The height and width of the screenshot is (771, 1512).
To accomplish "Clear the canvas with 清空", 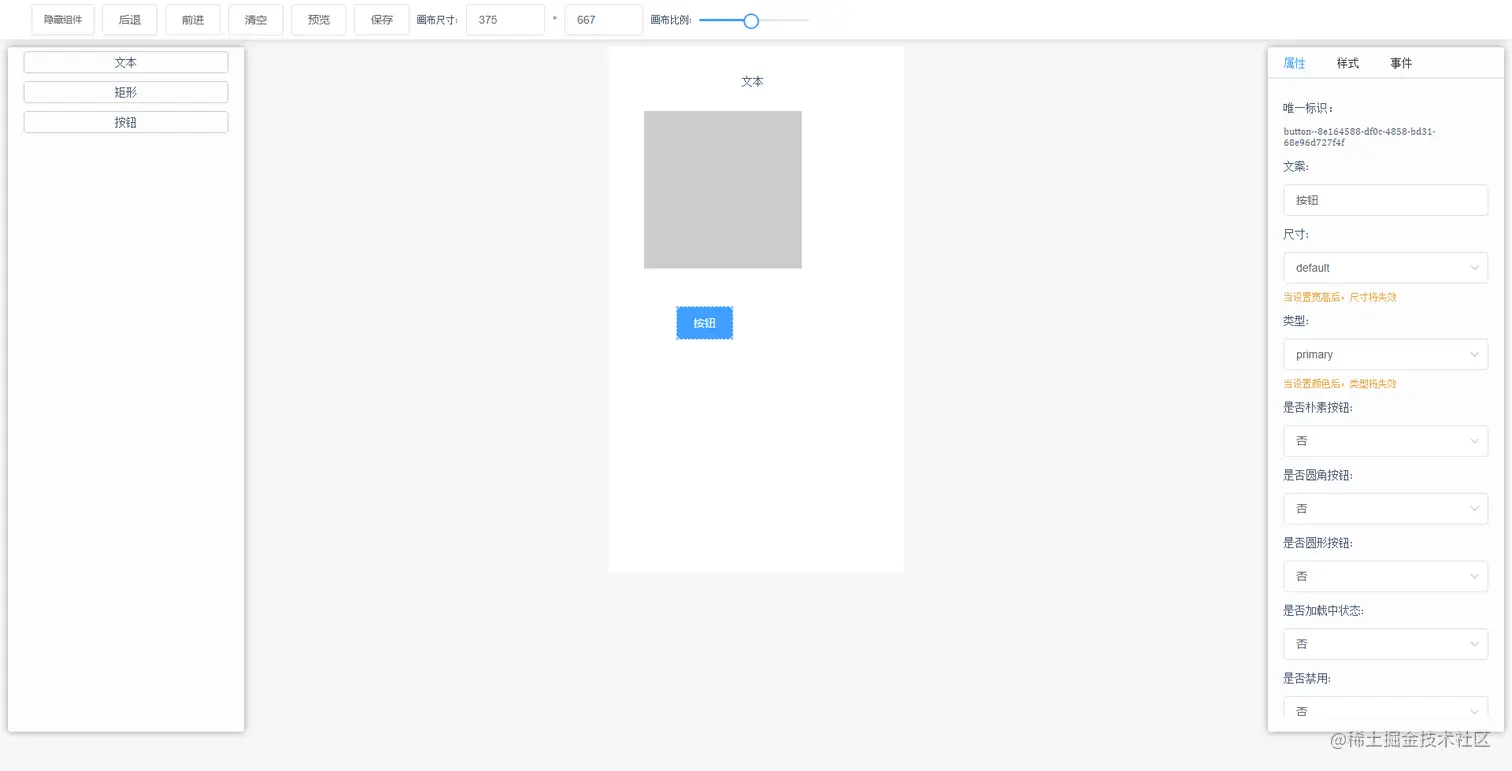I will click(x=256, y=20).
